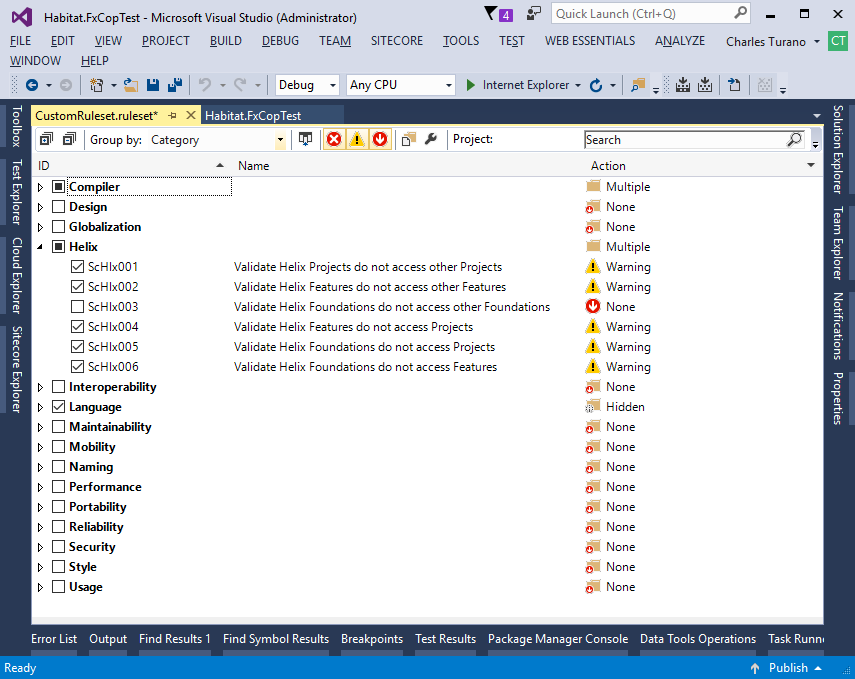Click the search magnifier icon
This screenshot has width=855, height=679.
coord(794,140)
